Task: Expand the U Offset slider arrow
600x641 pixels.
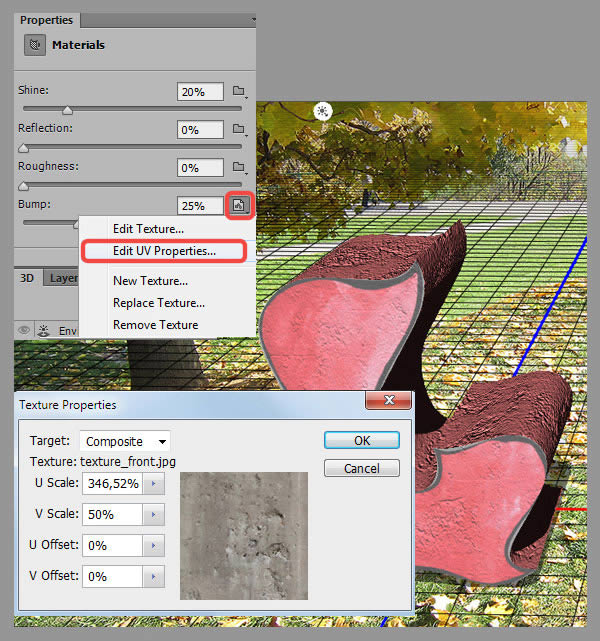Action: click(154, 546)
